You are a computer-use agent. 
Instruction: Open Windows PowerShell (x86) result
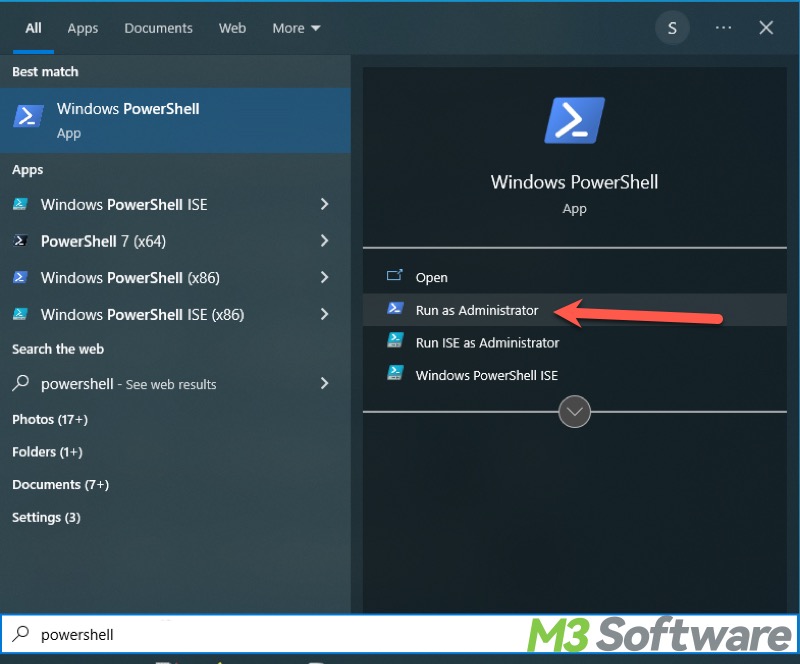[x=175, y=278]
